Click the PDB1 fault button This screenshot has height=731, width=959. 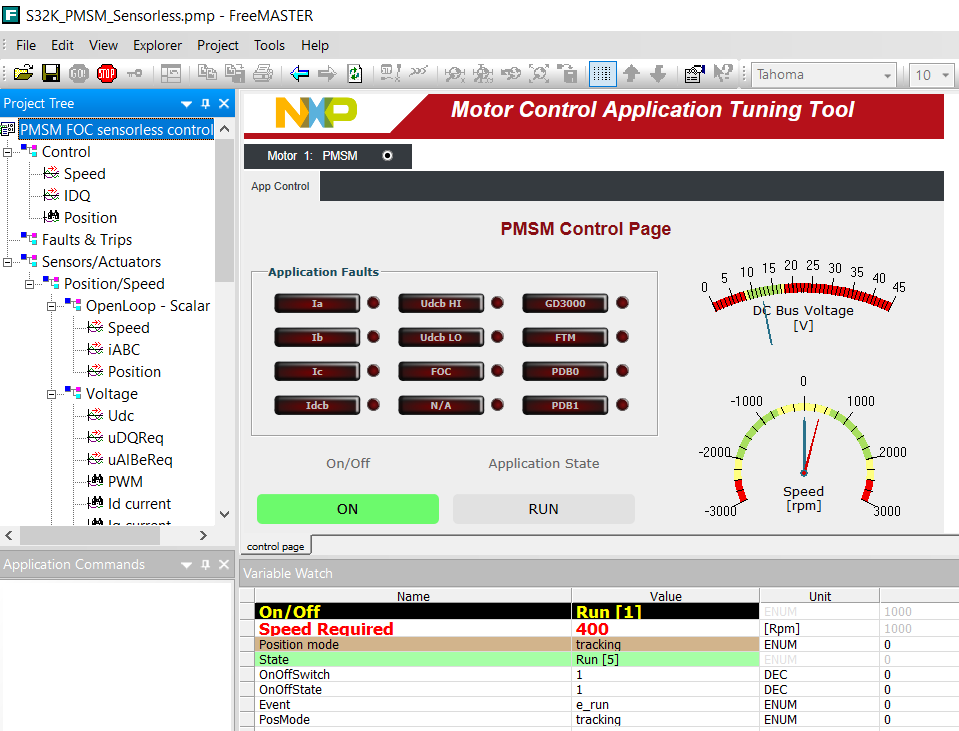(x=565, y=406)
